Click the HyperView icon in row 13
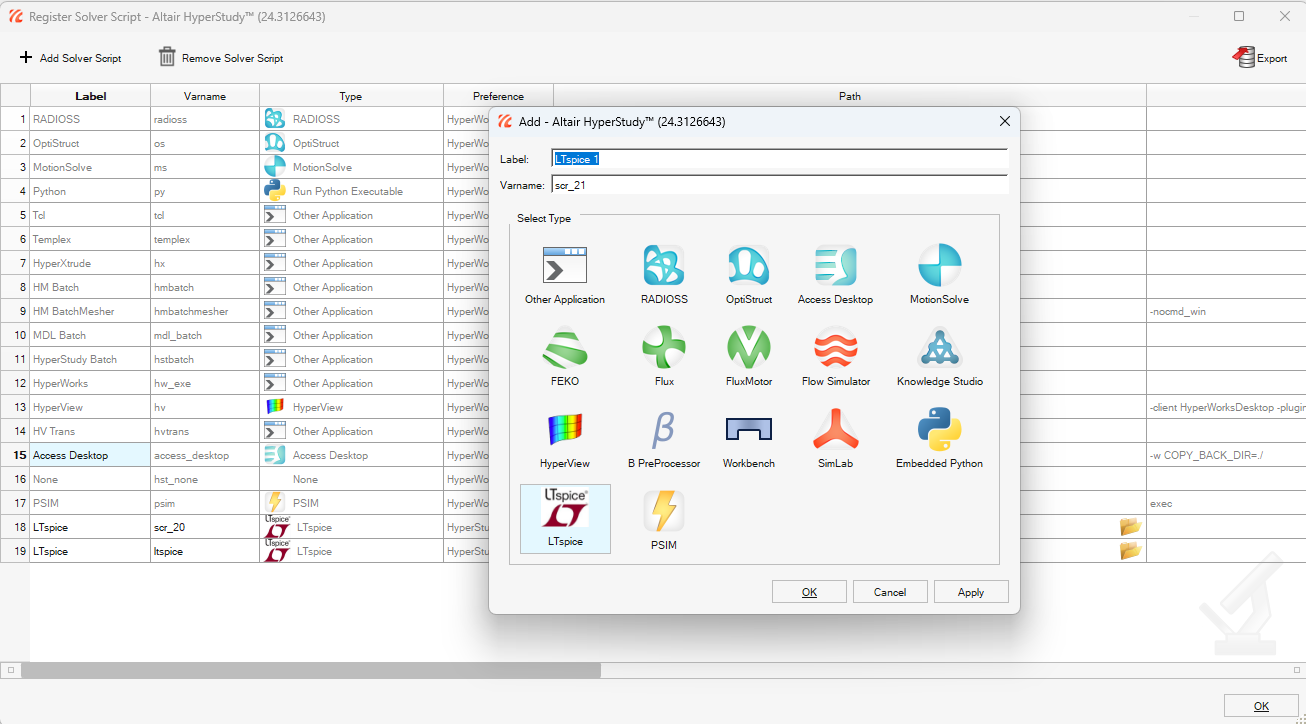1306x724 pixels. click(274, 407)
